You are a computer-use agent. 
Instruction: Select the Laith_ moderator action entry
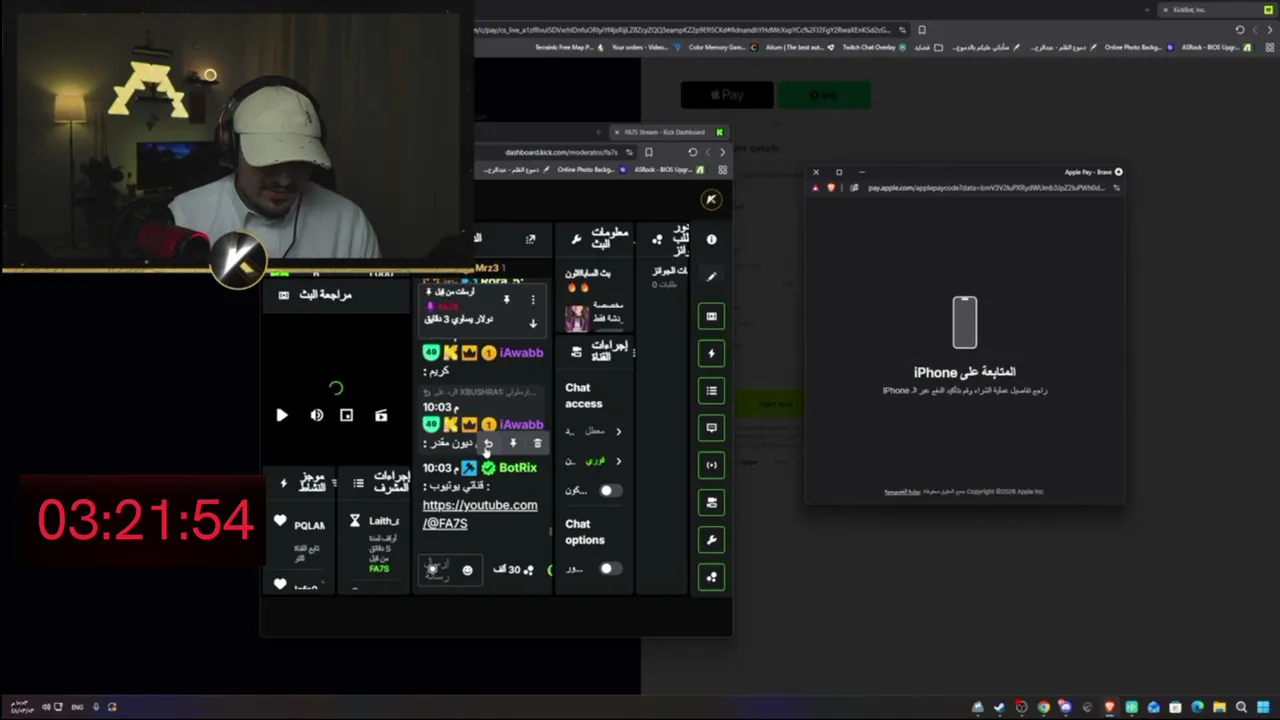[375, 544]
